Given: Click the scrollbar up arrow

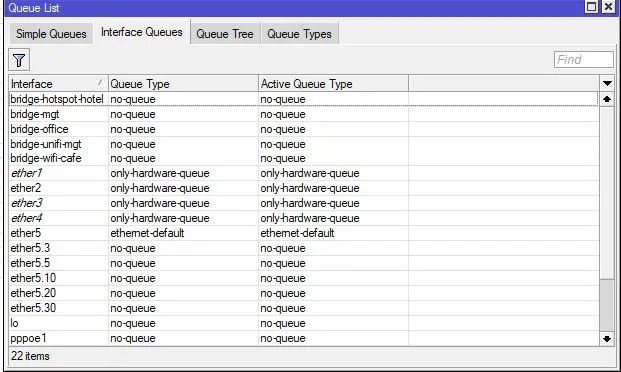Looking at the screenshot, I should tap(607, 99).
